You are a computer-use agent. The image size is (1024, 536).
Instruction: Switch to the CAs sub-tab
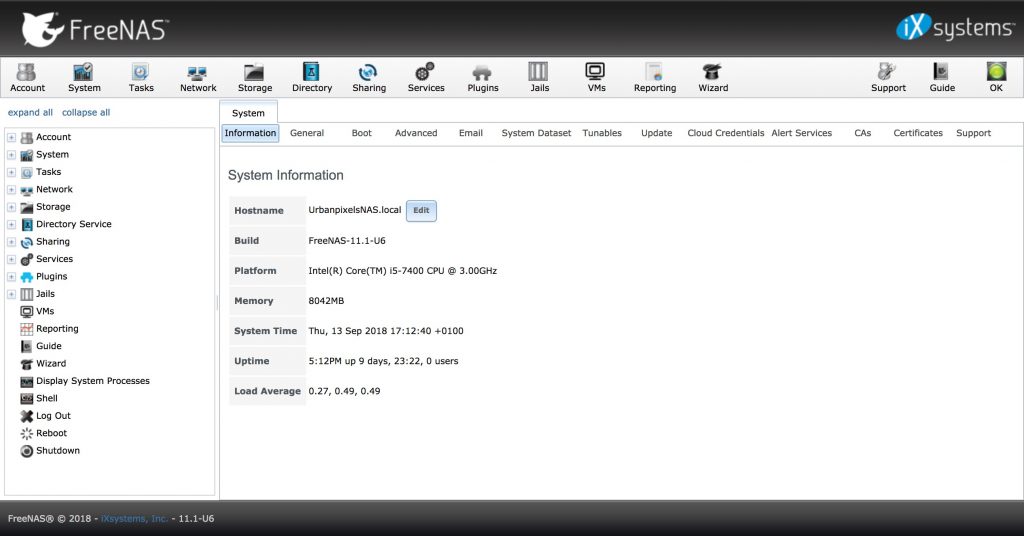[x=863, y=133]
